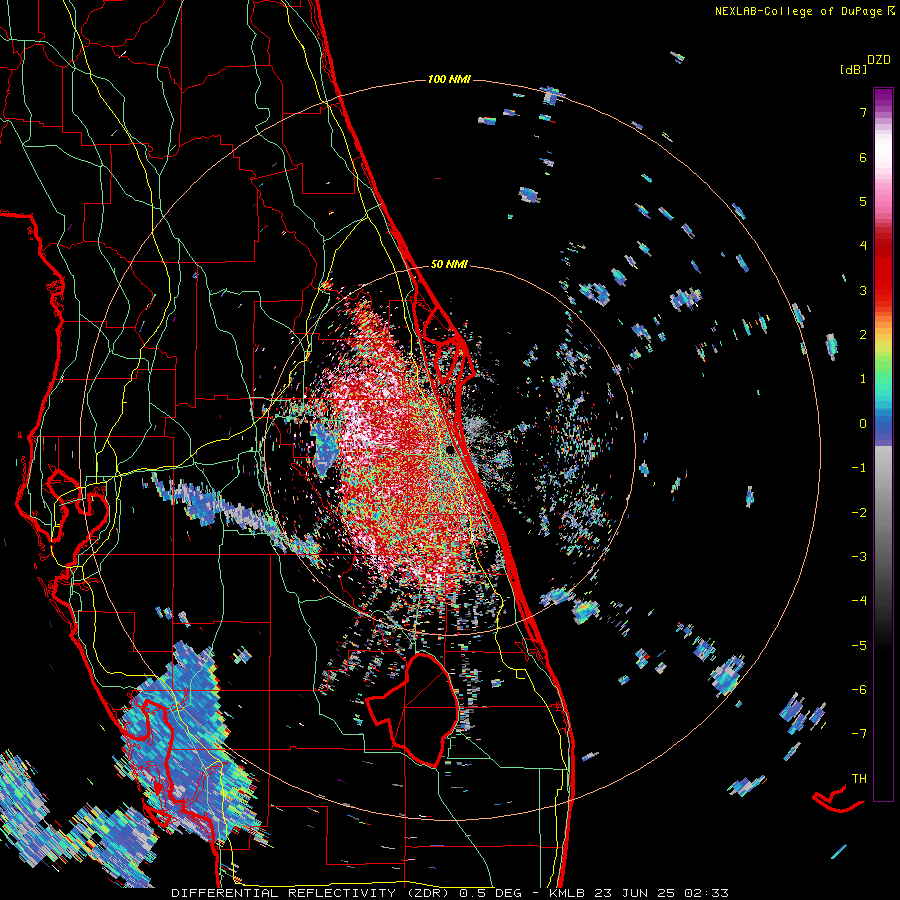Viewport: 900px width, 900px height.
Task: Click the -7 dB tick label on the scale
Action: (859, 734)
